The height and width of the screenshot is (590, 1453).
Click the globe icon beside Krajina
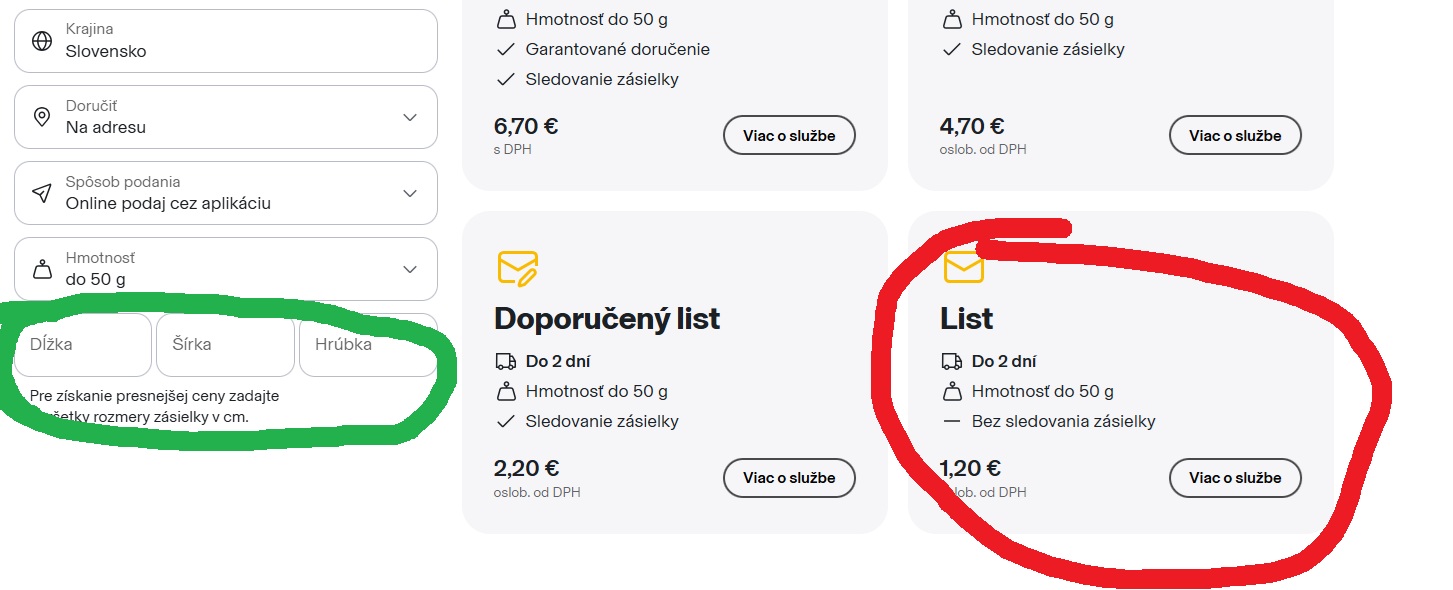pyautogui.click(x=42, y=41)
